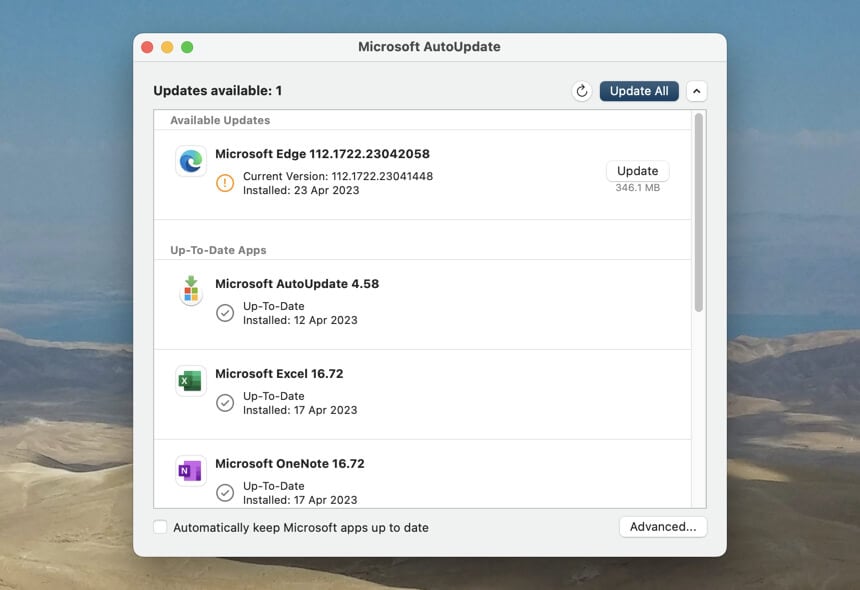
Task: Select the Microsoft Excel 16.72 row title
Action: [x=279, y=374]
